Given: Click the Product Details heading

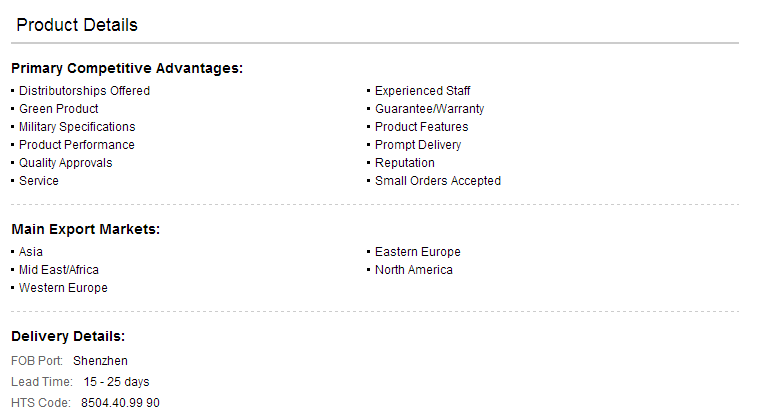Looking at the screenshot, I should (77, 25).
